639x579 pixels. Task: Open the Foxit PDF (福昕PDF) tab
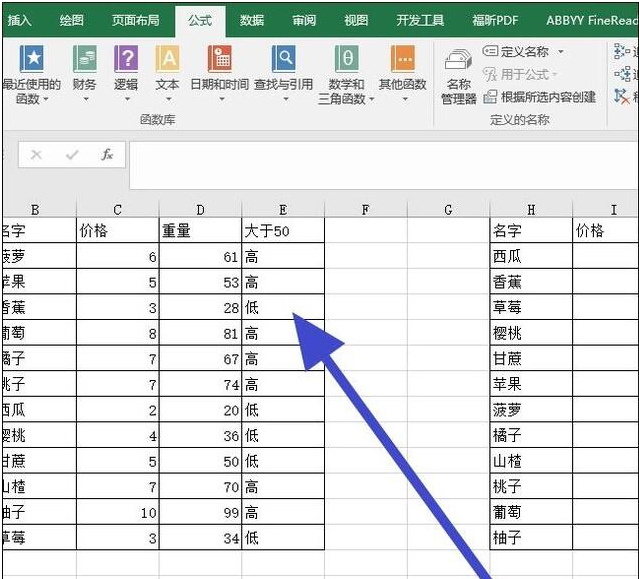click(x=496, y=20)
